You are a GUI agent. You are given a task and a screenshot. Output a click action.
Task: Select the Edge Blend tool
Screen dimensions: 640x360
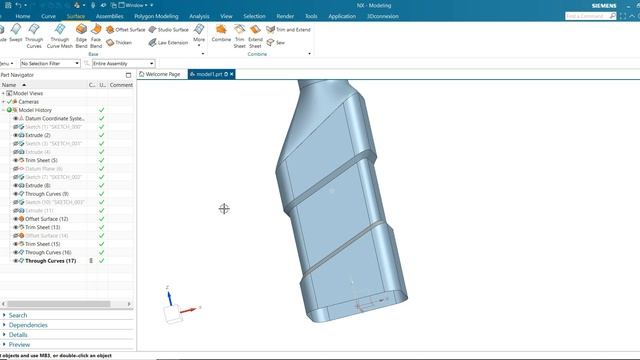pyautogui.click(x=81, y=36)
